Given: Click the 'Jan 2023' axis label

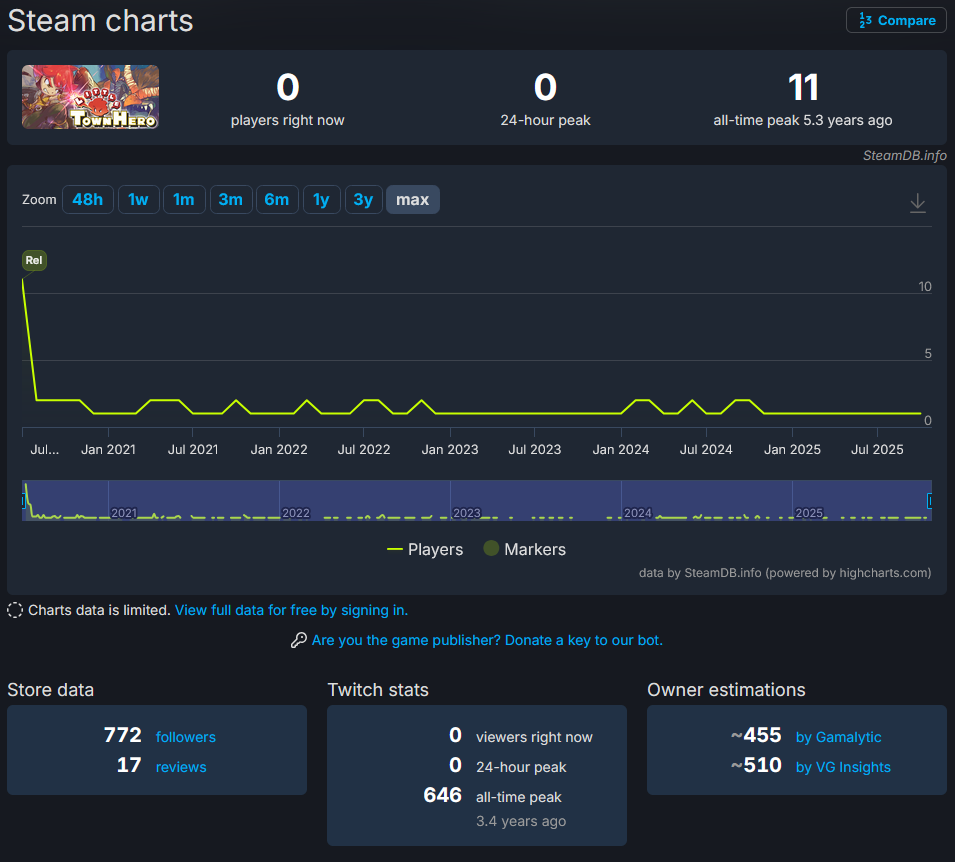Looking at the screenshot, I should tap(450, 450).
